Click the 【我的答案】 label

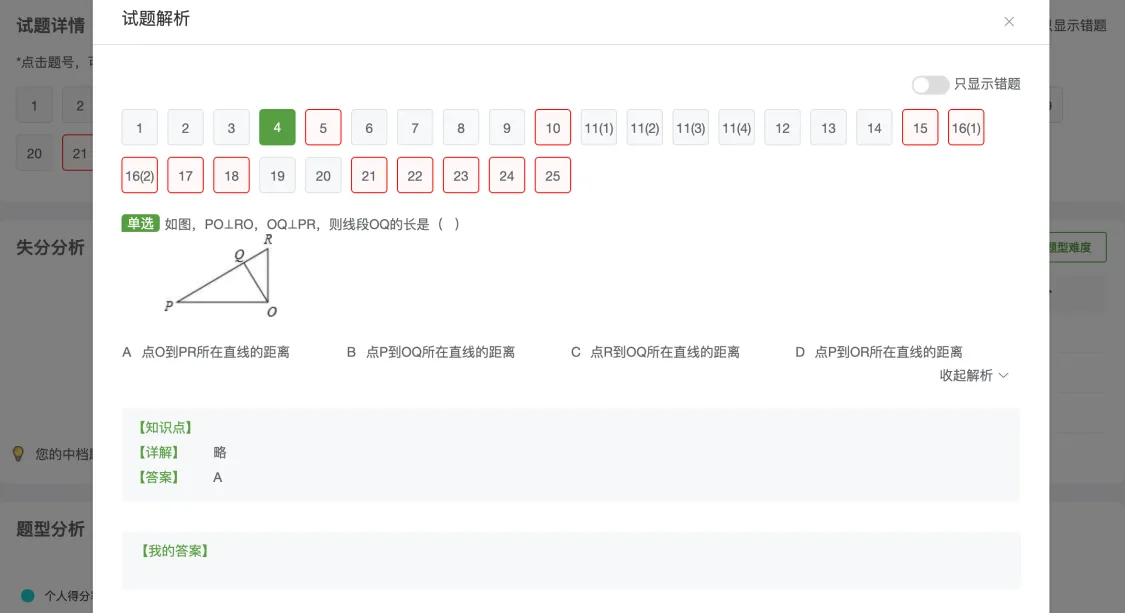(x=174, y=551)
